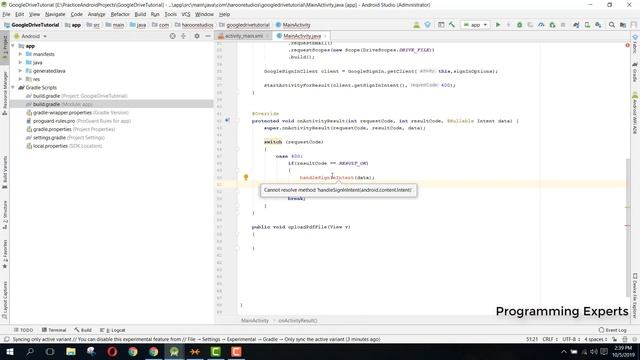Expand the res folder
This screenshot has width=640, height=360.
pos(20,79)
